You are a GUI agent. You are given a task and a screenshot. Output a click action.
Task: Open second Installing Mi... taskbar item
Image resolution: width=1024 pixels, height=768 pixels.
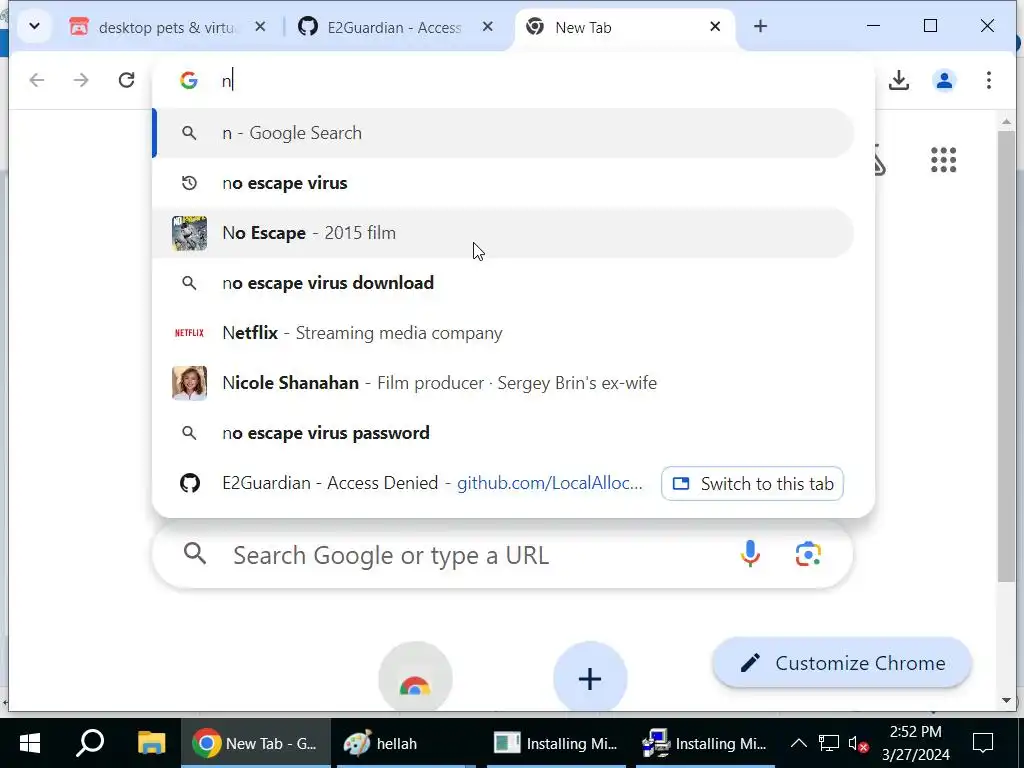[705, 743]
